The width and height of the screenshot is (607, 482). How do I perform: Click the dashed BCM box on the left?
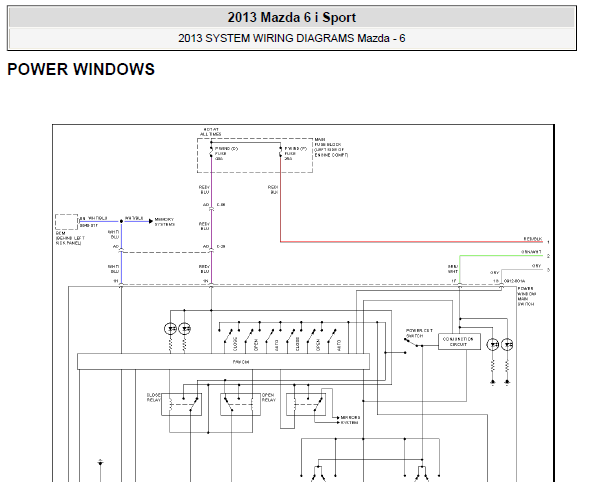click(67, 222)
